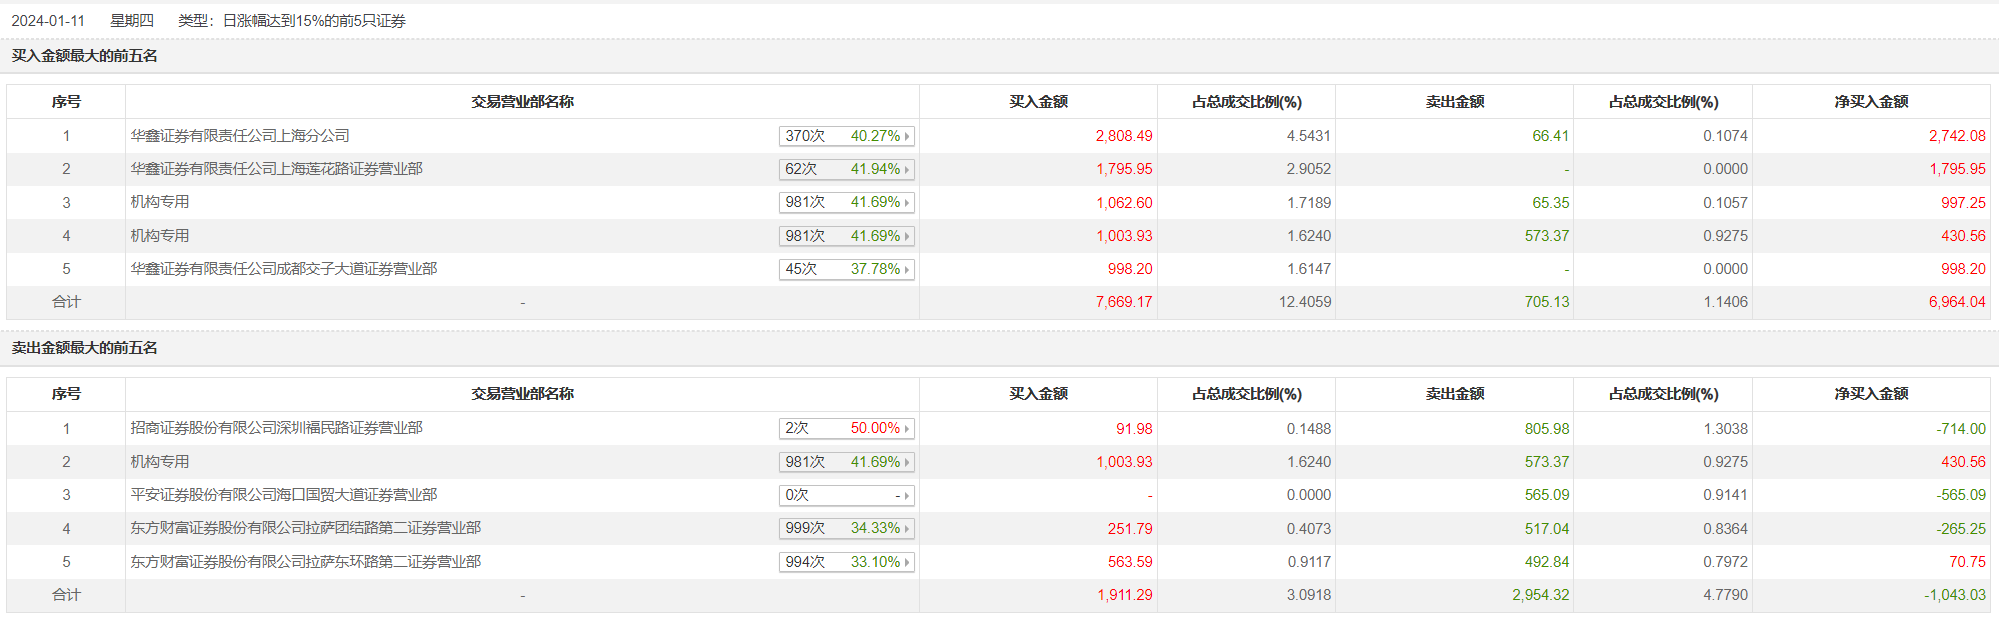Expand the 45次 37.78% stats box
Screen dimensions: 1999x620
point(846,269)
